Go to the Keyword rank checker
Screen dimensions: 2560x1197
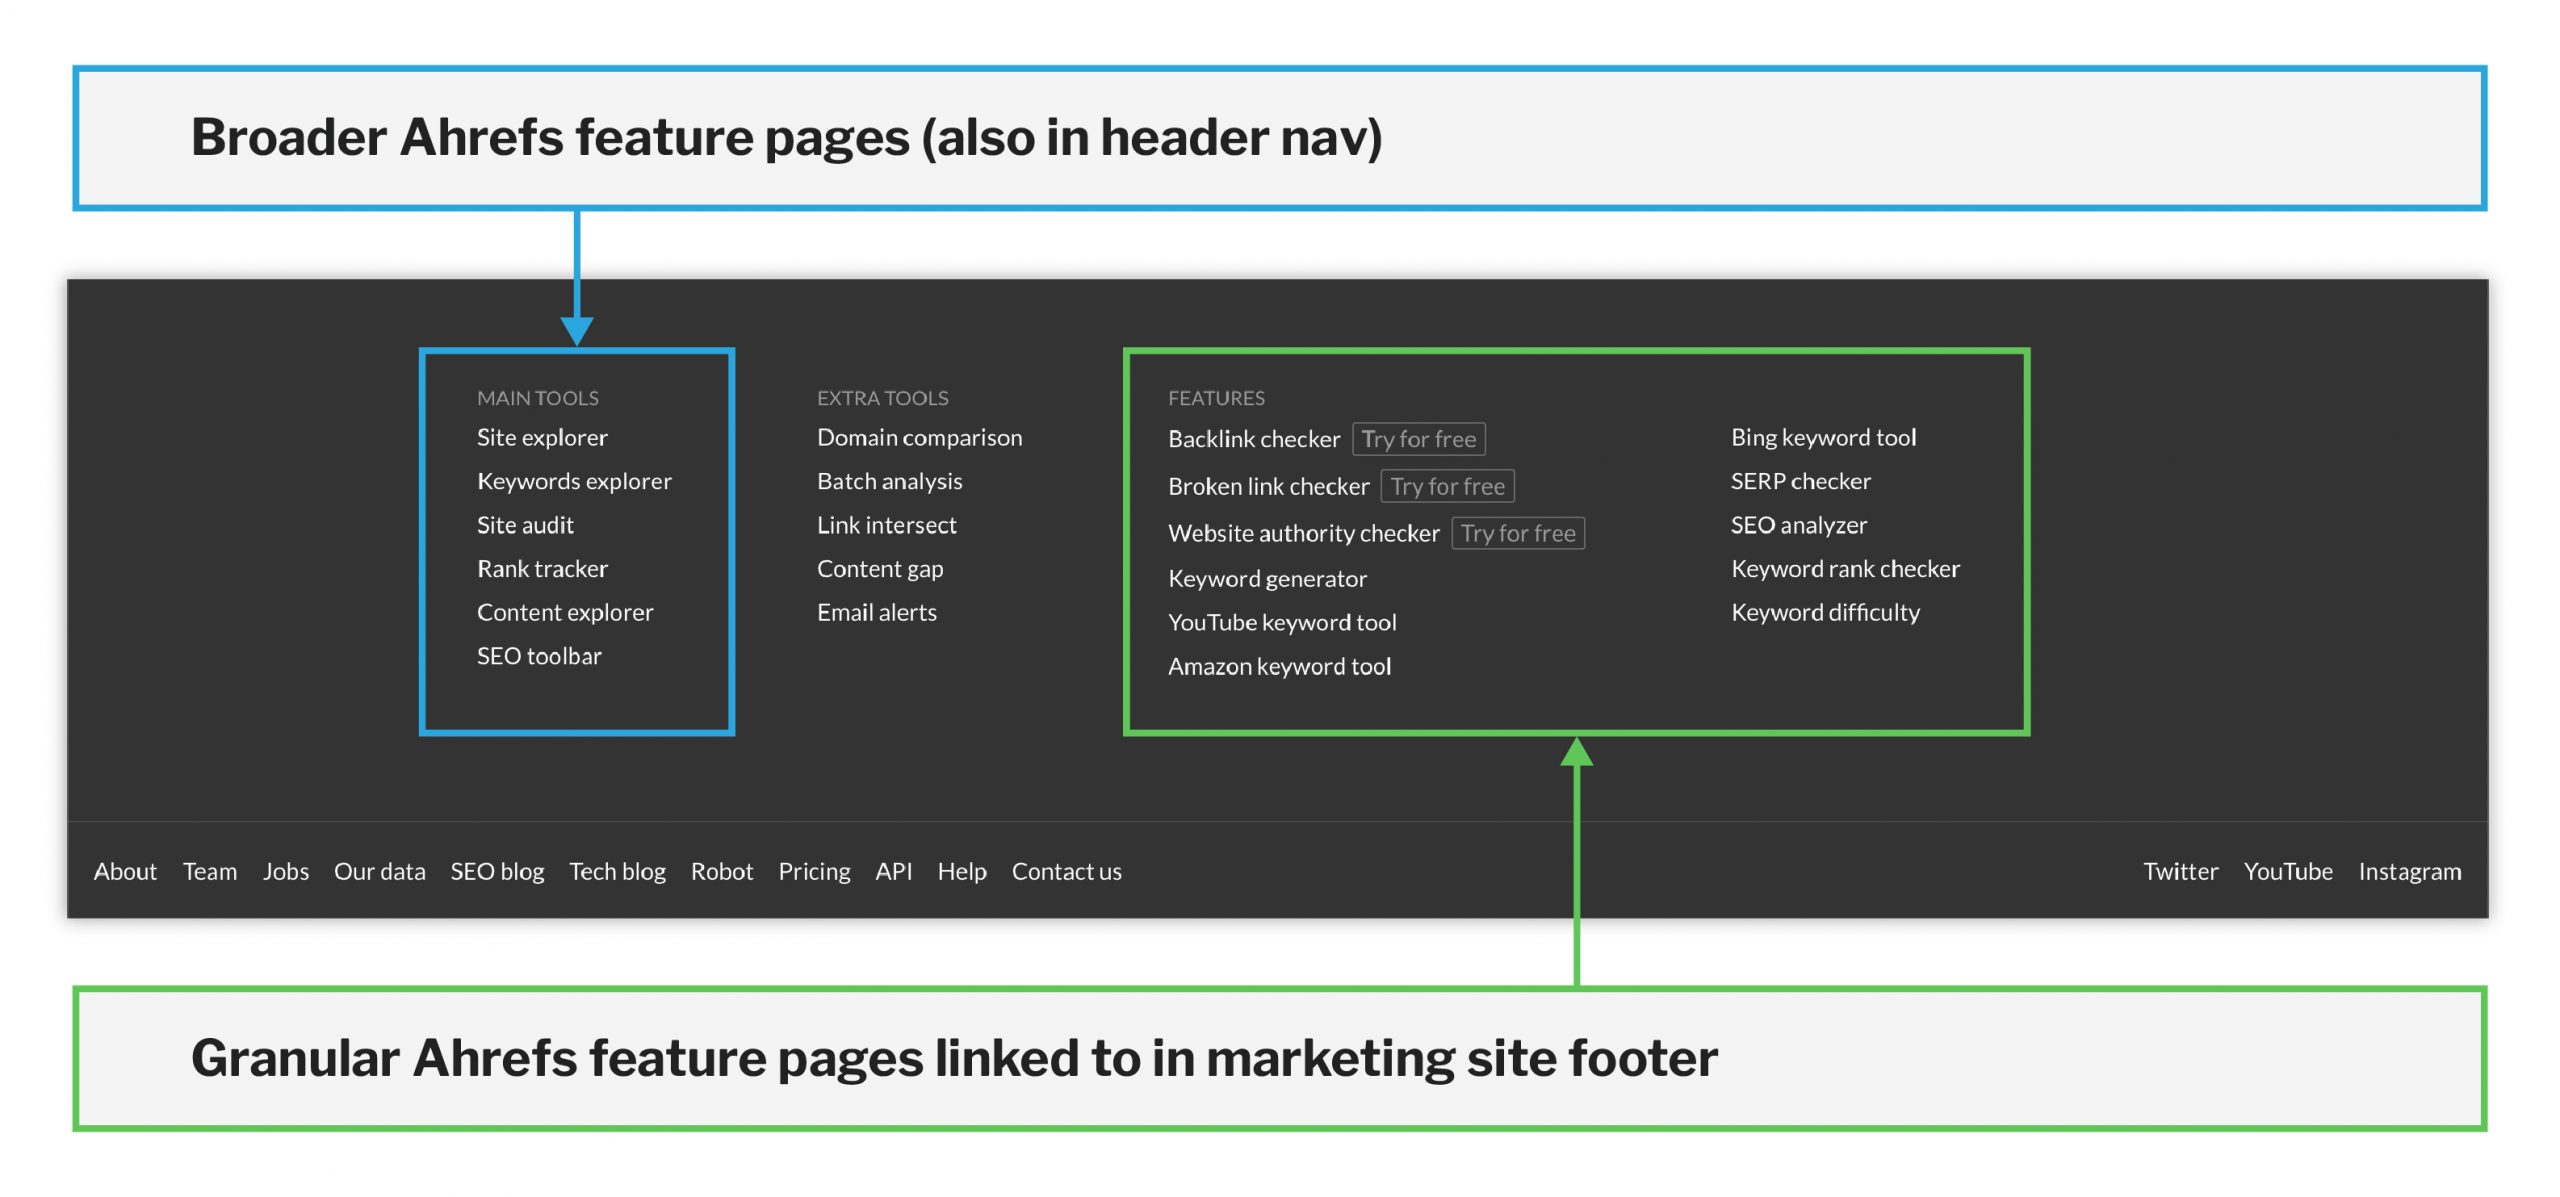tap(1845, 569)
